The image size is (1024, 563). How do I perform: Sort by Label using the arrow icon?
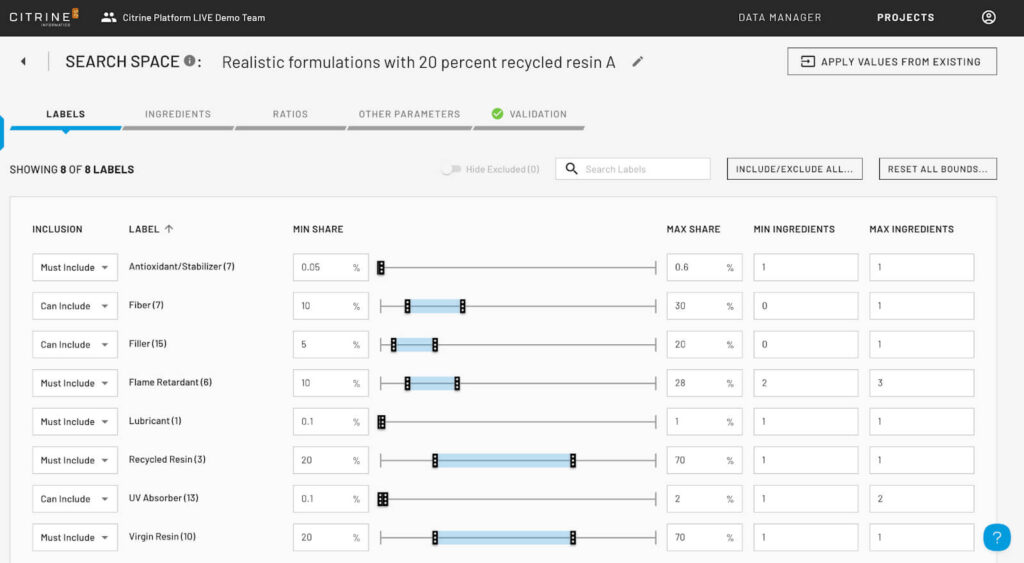pyautogui.click(x=169, y=229)
